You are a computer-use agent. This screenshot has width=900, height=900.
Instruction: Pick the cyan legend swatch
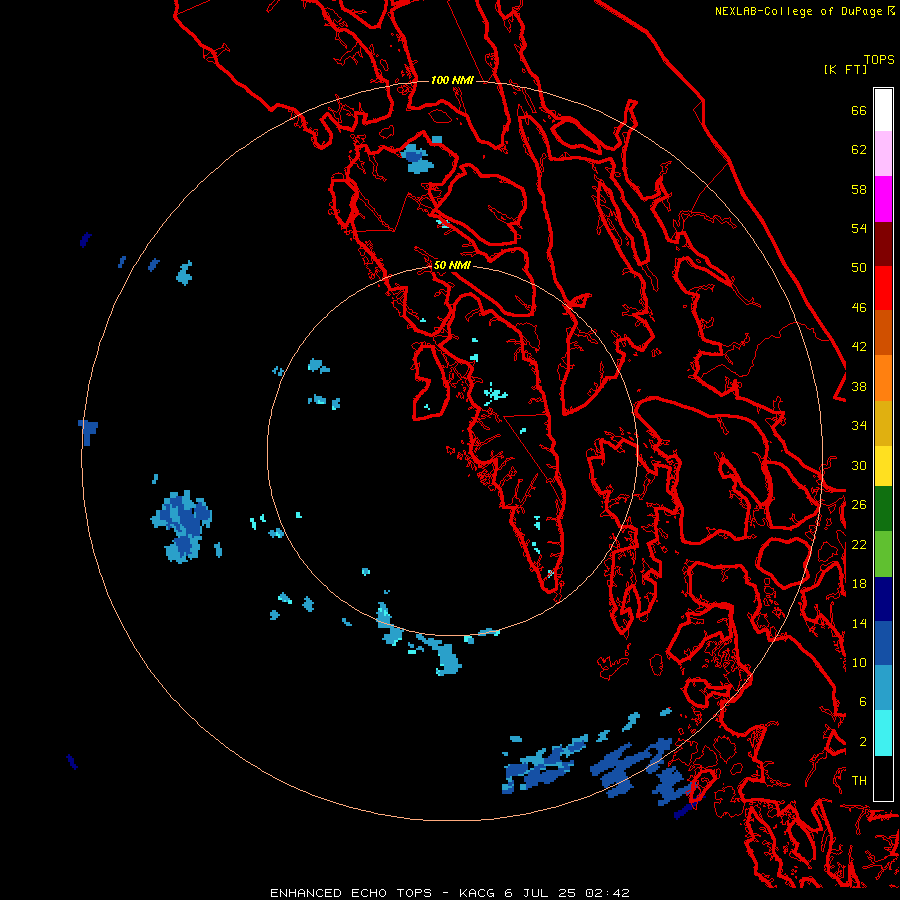[883, 733]
